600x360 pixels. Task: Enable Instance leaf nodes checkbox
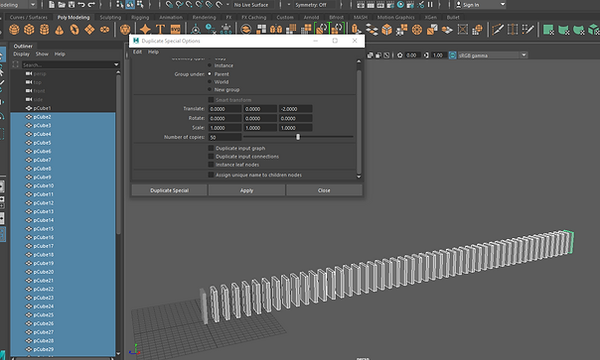[x=211, y=165]
